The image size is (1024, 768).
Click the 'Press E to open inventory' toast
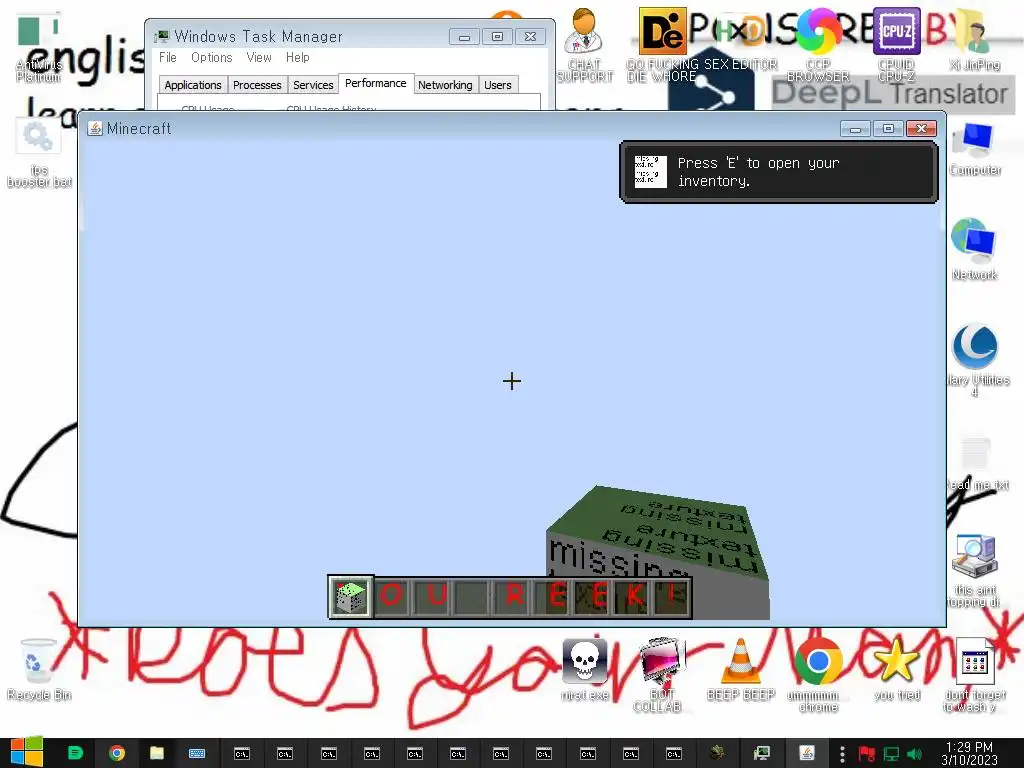pyautogui.click(x=778, y=172)
